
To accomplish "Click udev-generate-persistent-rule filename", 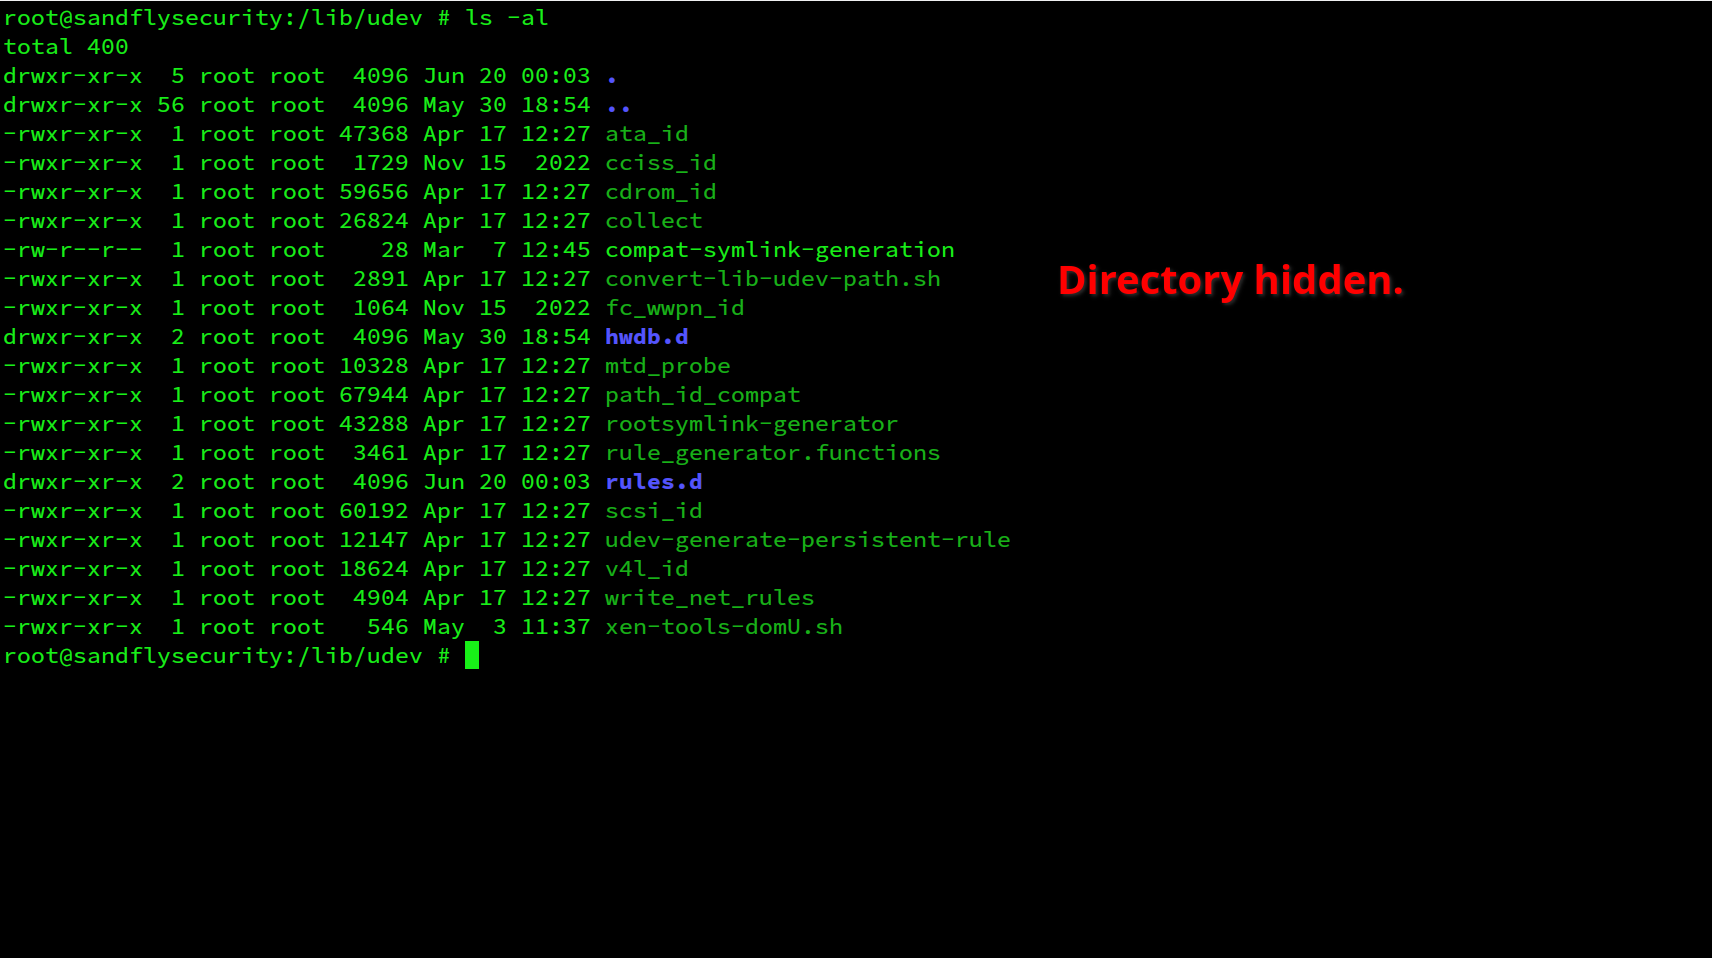I will click(807, 540).
